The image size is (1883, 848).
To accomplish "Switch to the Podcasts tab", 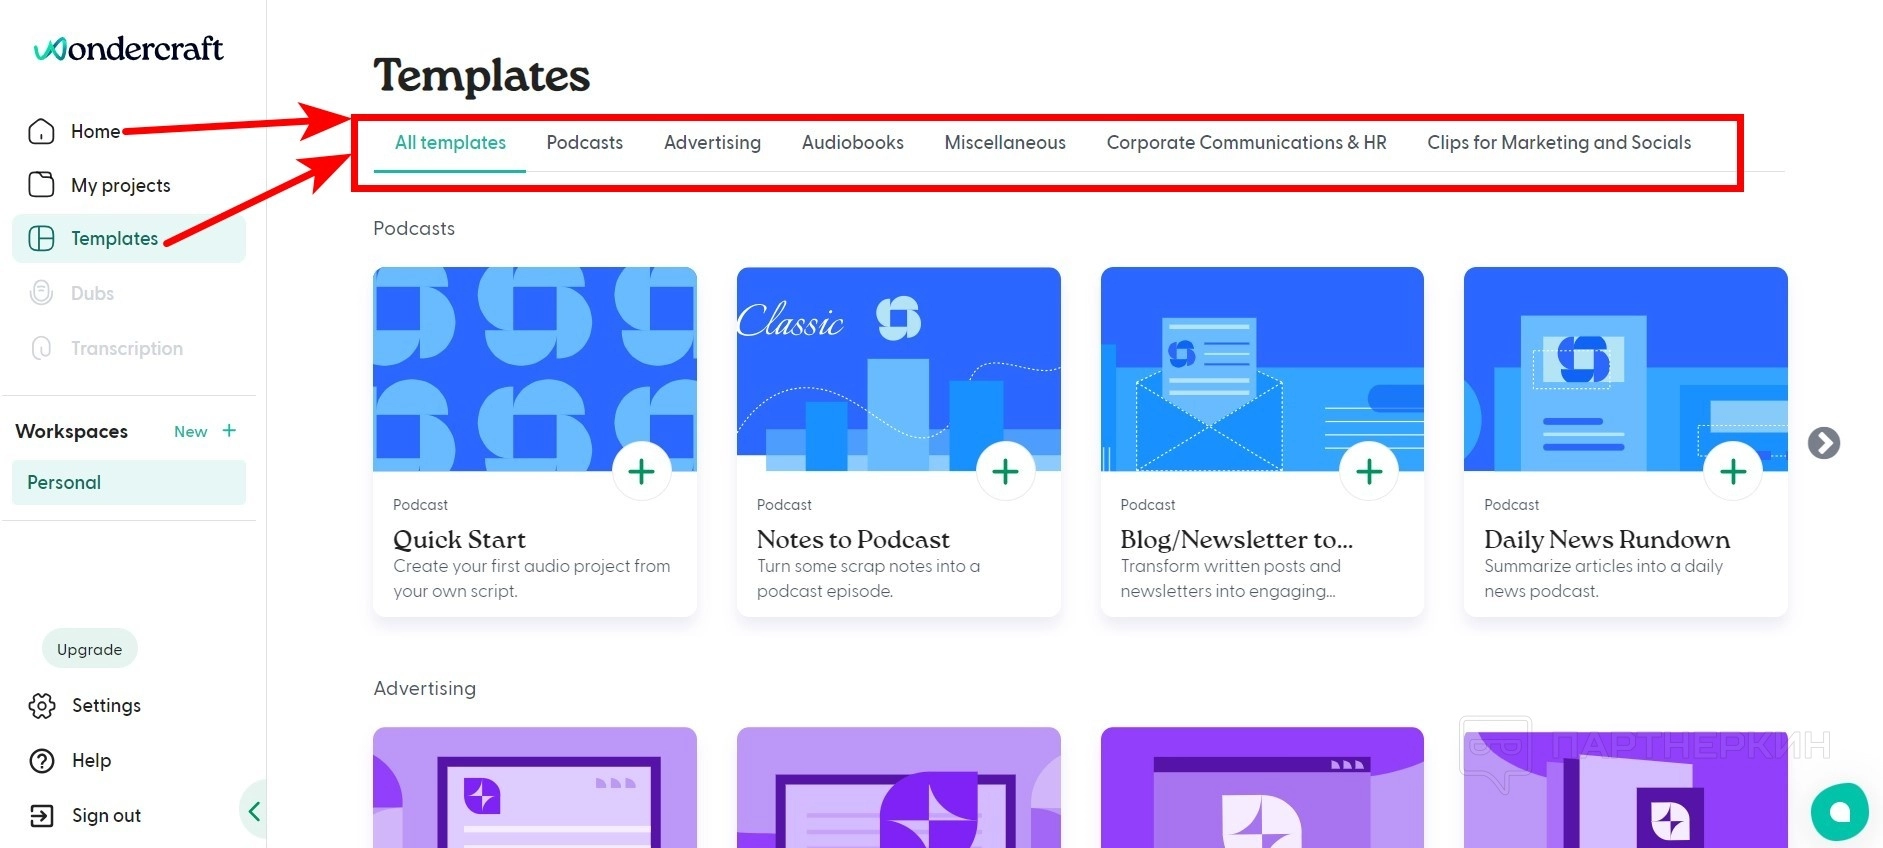I will click(585, 143).
